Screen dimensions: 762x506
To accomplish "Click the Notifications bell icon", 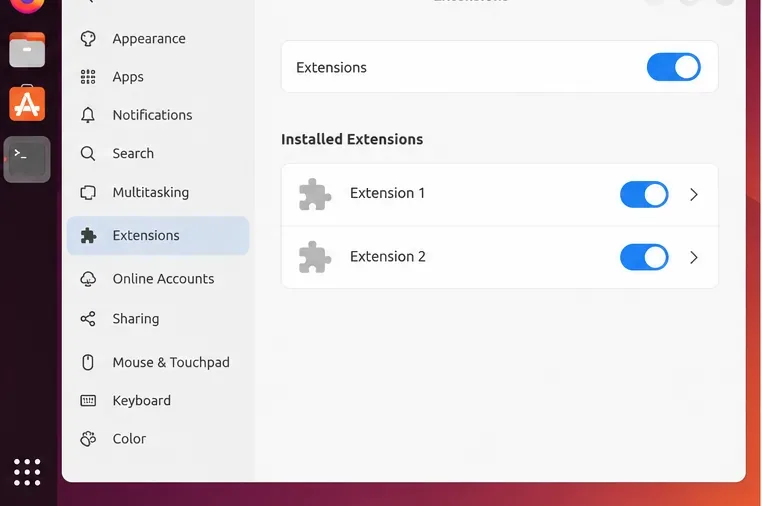I will 88,115.
